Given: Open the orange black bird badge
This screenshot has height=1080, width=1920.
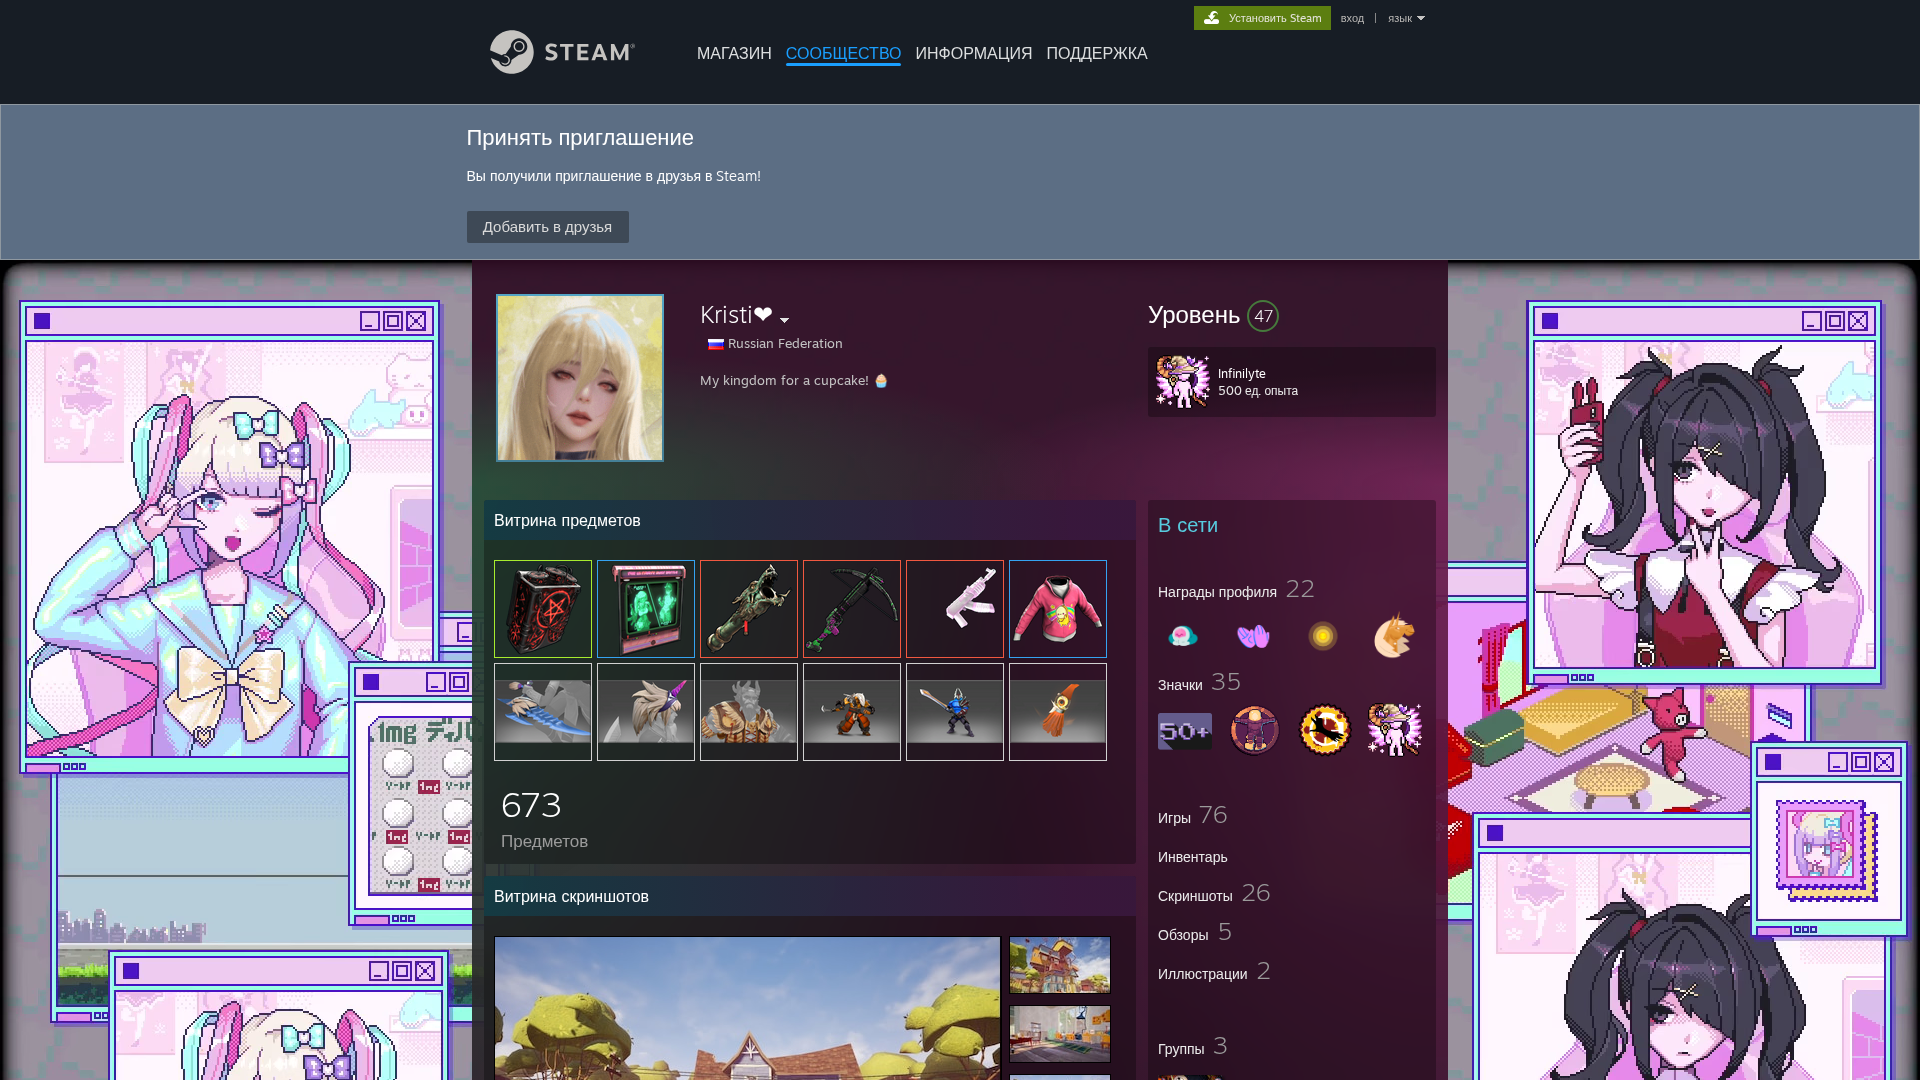Looking at the screenshot, I should (1325, 730).
